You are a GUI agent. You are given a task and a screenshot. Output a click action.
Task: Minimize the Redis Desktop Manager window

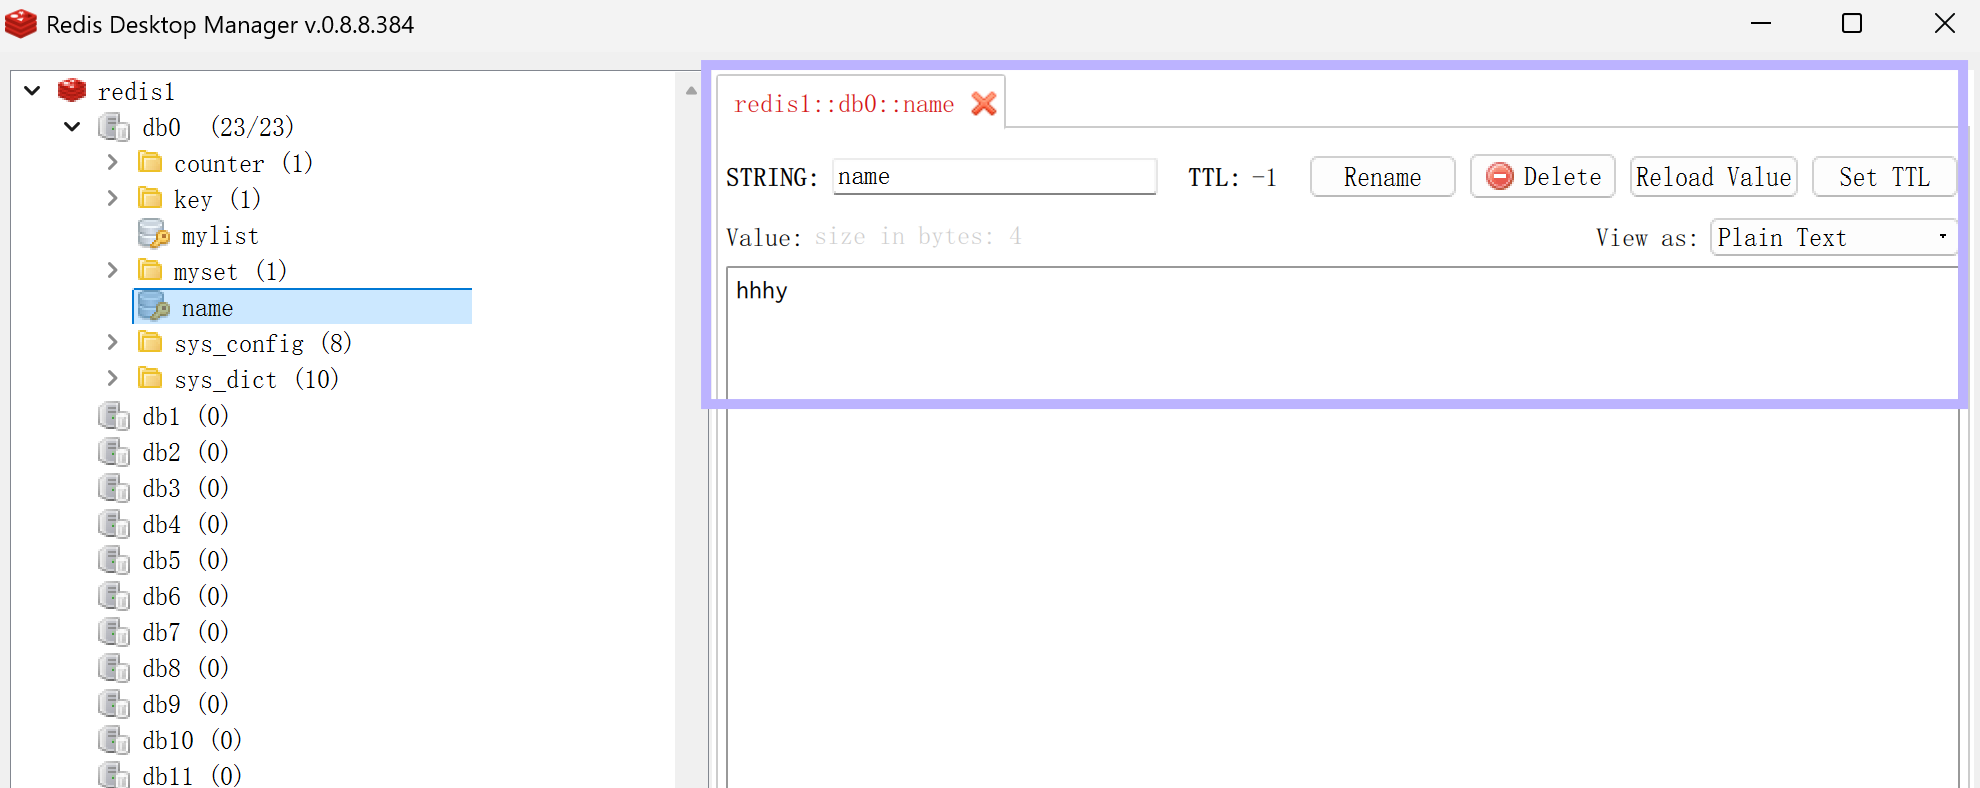click(1761, 23)
